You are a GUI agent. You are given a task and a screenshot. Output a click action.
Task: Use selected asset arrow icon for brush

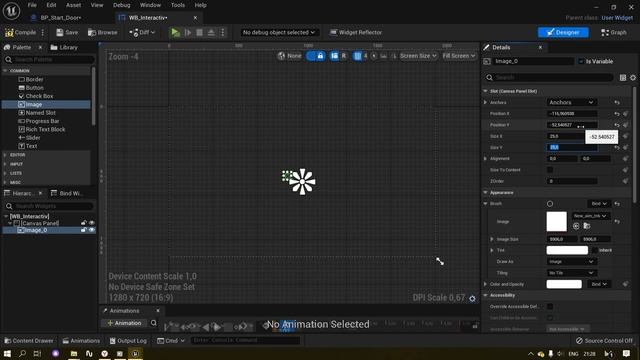[x=576, y=226]
